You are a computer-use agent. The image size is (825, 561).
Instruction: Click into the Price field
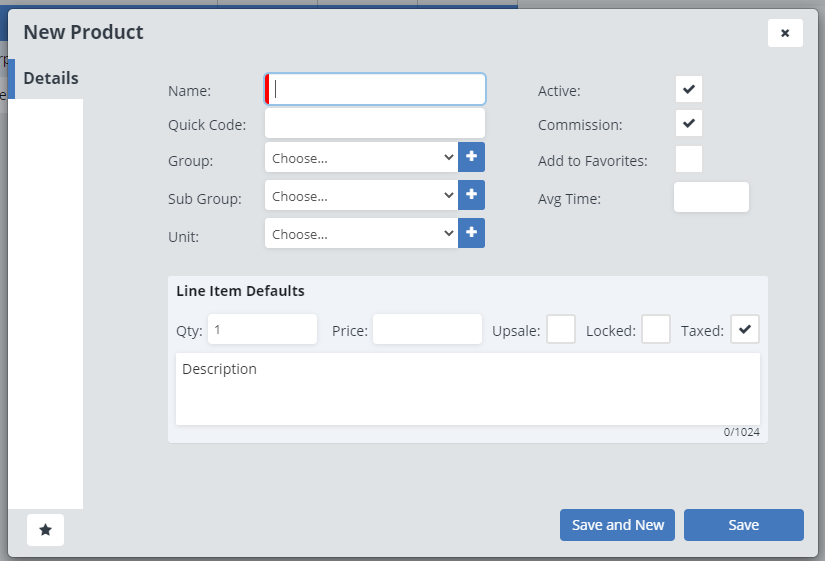tap(427, 329)
